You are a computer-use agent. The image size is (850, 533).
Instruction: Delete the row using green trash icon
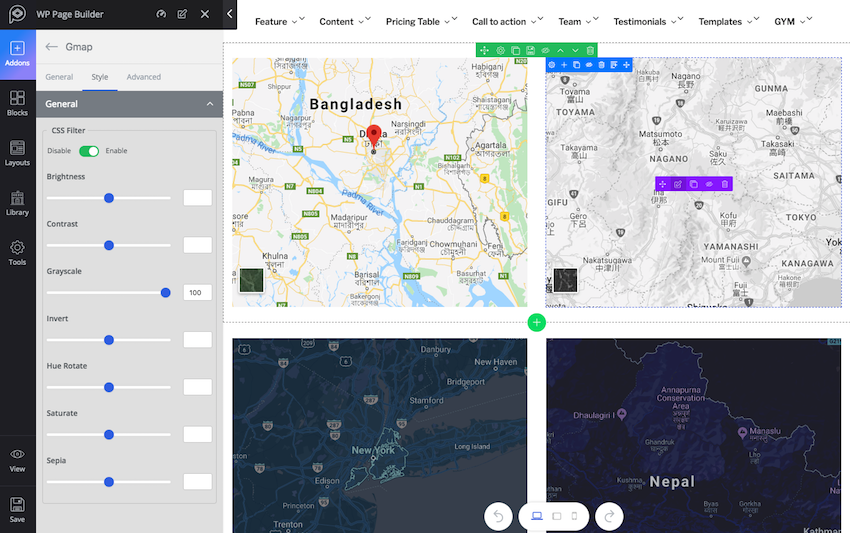[x=590, y=50]
